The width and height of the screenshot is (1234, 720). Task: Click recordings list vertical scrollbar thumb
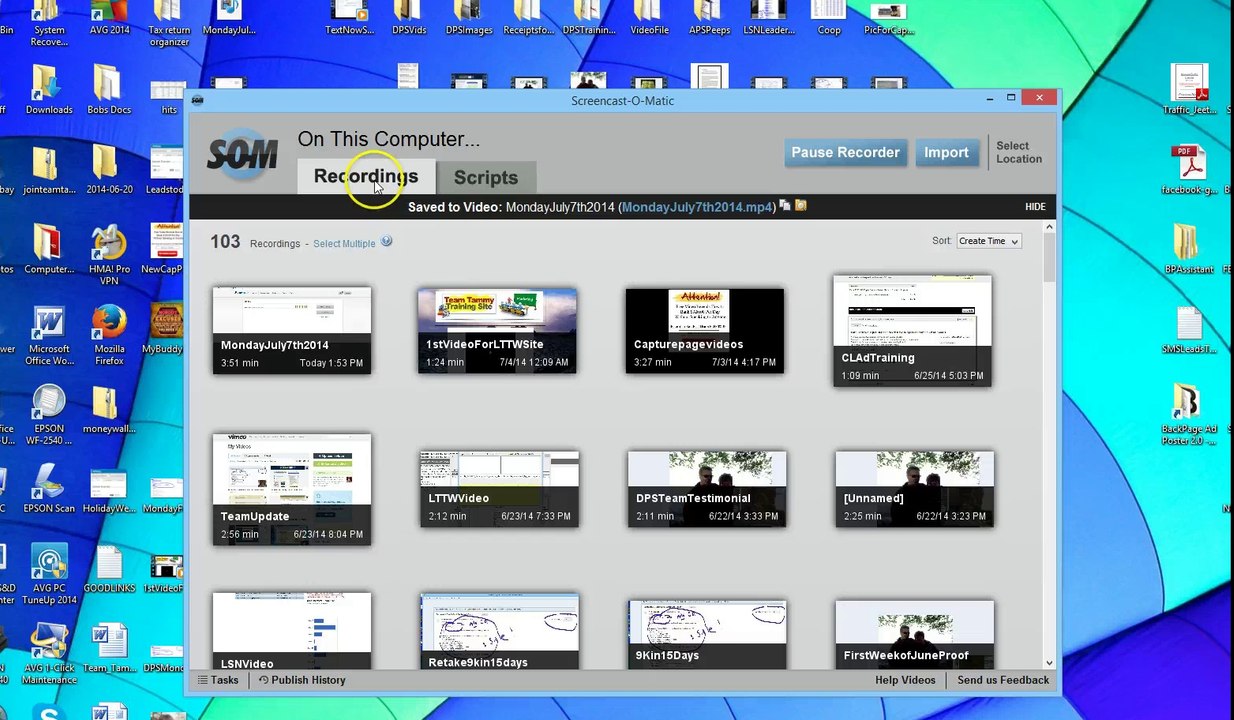pos(1049,257)
